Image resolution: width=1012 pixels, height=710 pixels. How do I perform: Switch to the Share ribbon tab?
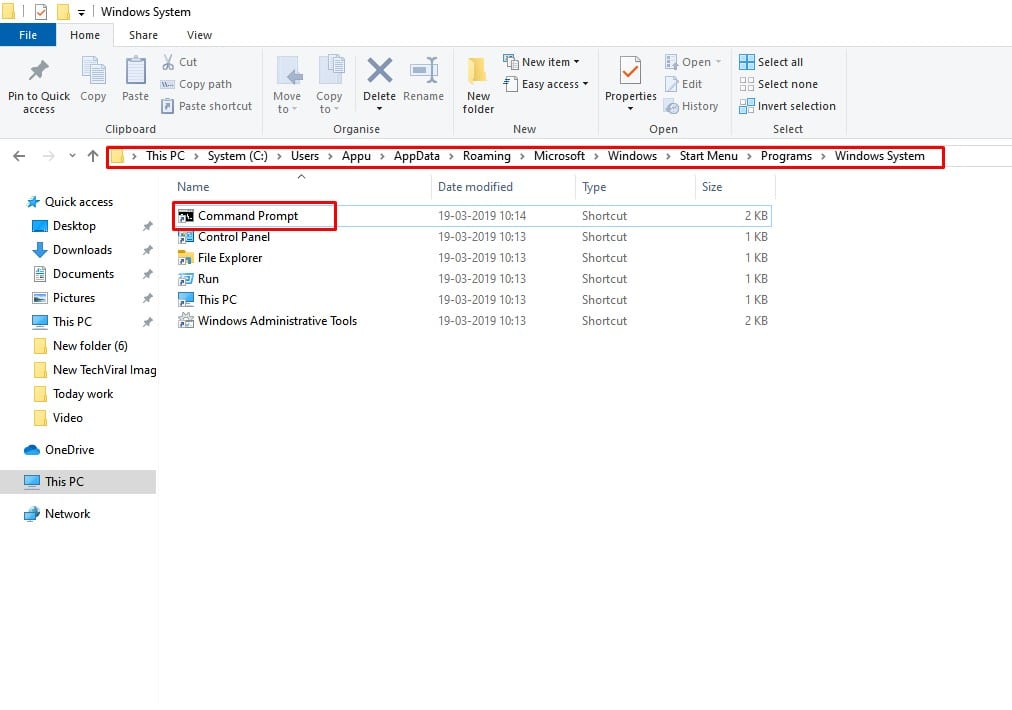pos(143,35)
